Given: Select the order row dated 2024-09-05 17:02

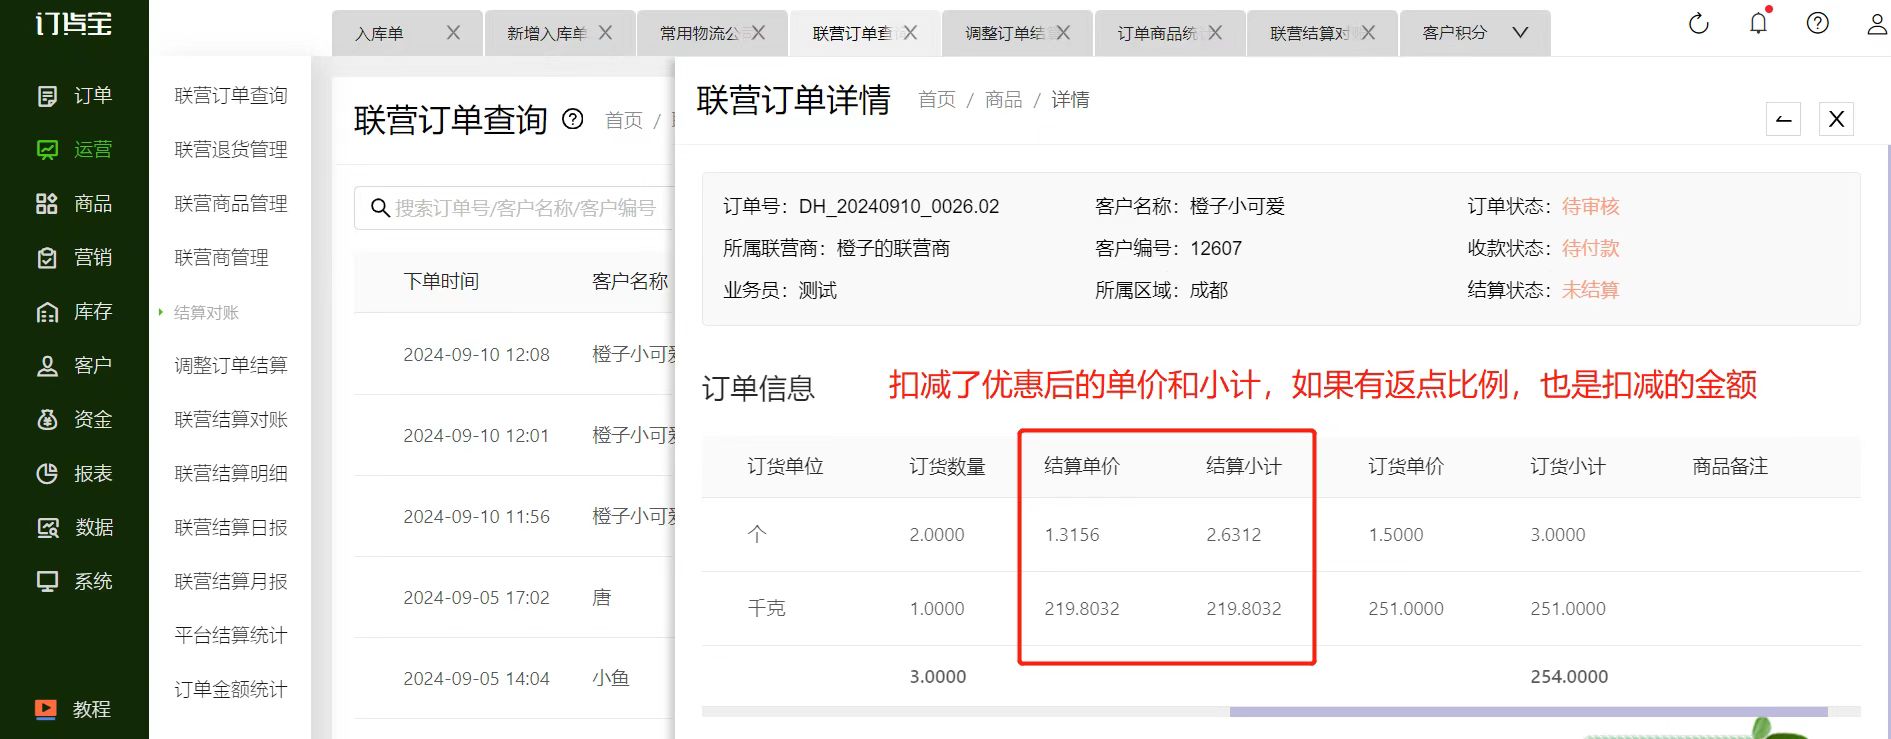Looking at the screenshot, I should click(514, 597).
